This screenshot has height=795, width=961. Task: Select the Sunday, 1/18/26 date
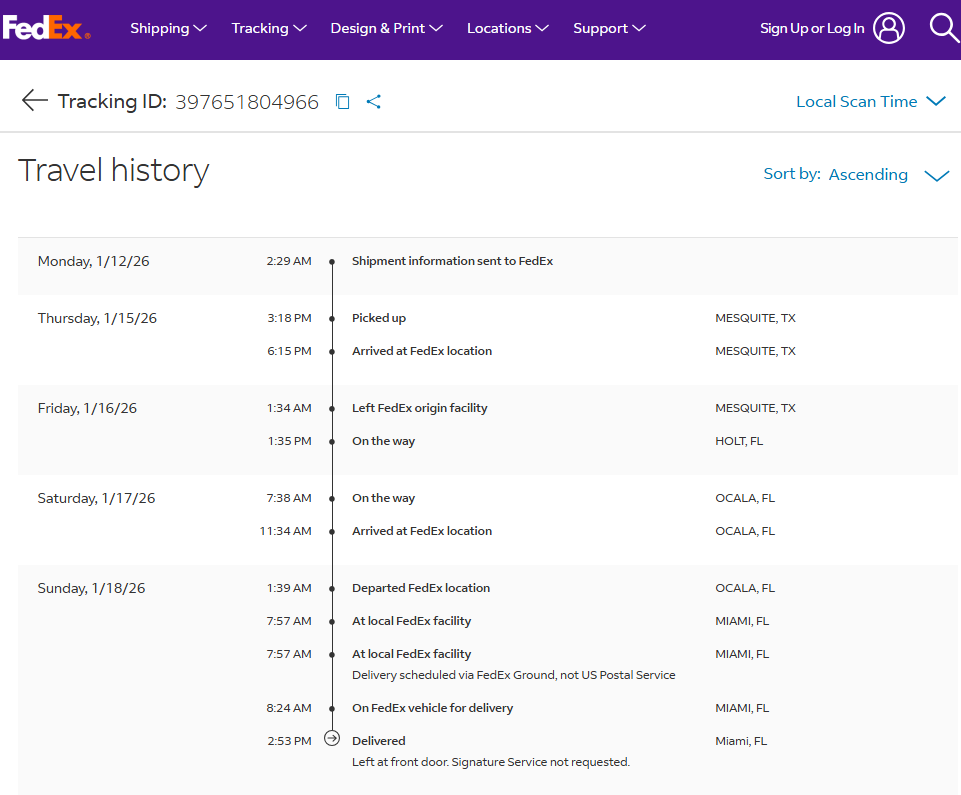pos(91,588)
